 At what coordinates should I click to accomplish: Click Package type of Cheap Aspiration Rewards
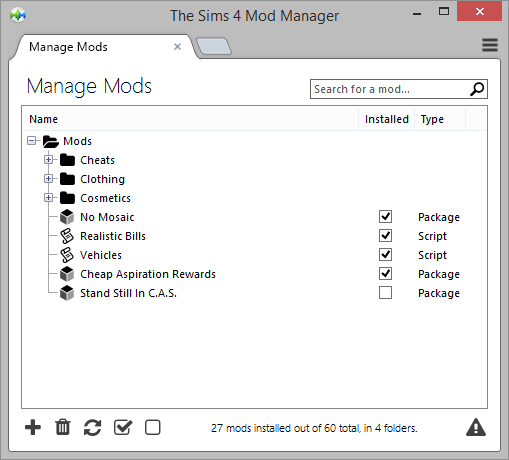(x=439, y=274)
